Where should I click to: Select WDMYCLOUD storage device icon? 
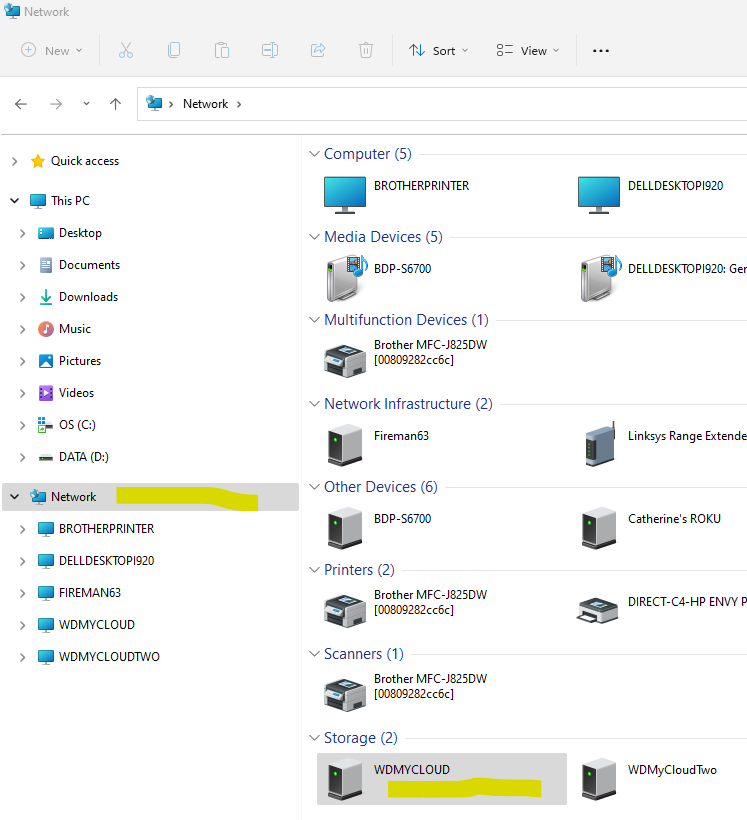345,779
